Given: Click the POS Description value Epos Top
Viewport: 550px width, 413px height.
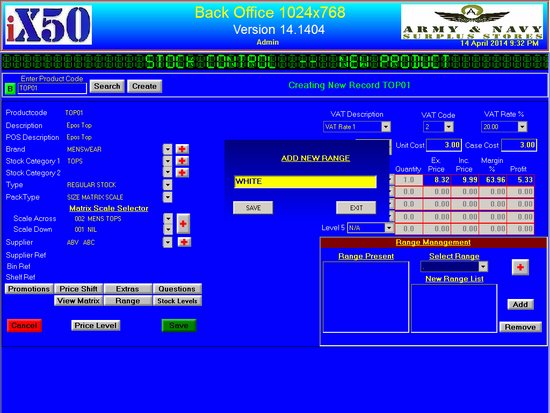Looking at the screenshot, I should 79,137.
